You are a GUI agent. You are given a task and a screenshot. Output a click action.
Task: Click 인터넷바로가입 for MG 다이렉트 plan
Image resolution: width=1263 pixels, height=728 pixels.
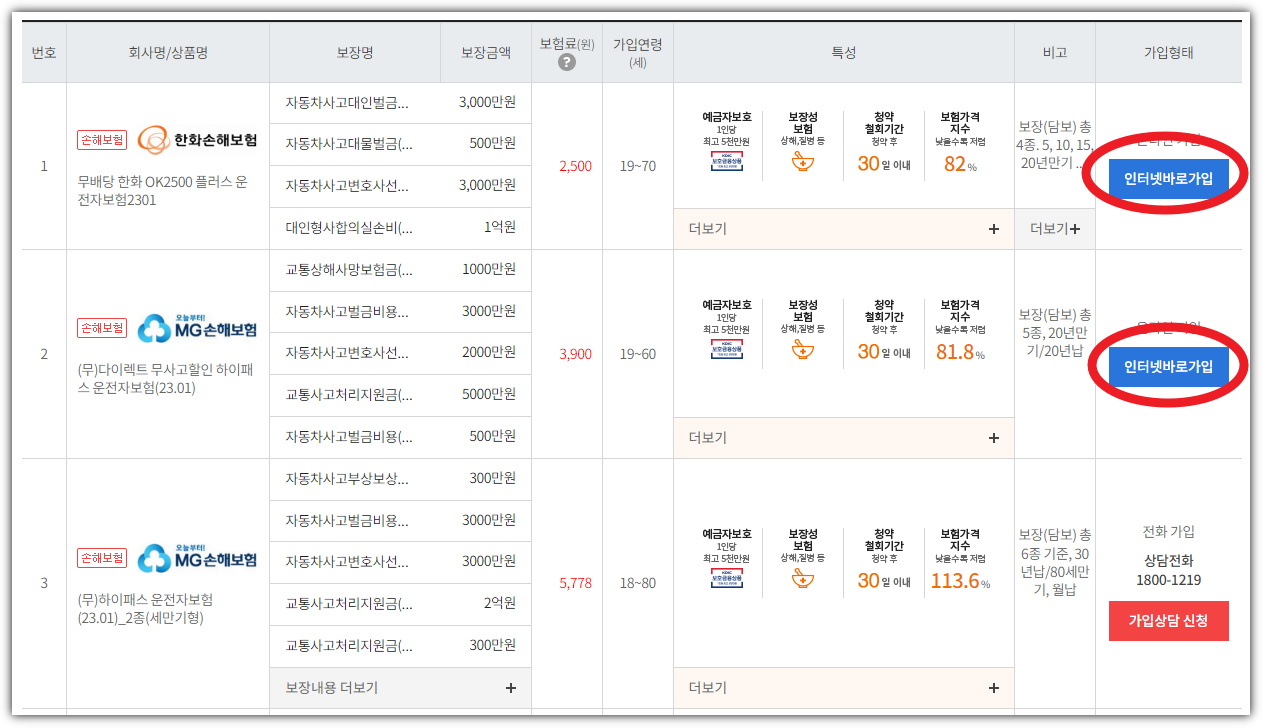click(x=1168, y=367)
